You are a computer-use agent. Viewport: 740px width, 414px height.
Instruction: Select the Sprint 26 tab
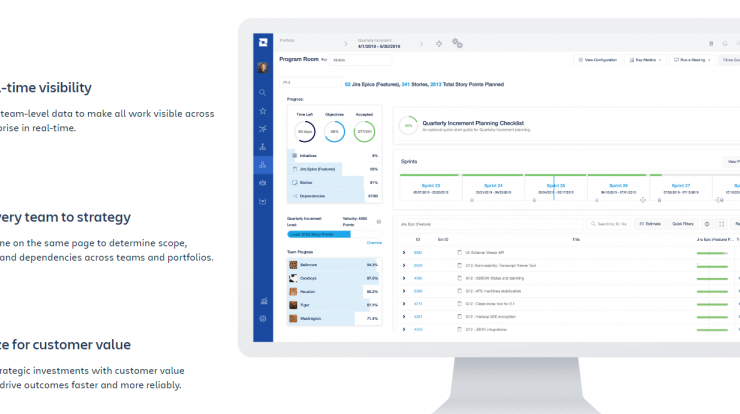[x=618, y=188]
